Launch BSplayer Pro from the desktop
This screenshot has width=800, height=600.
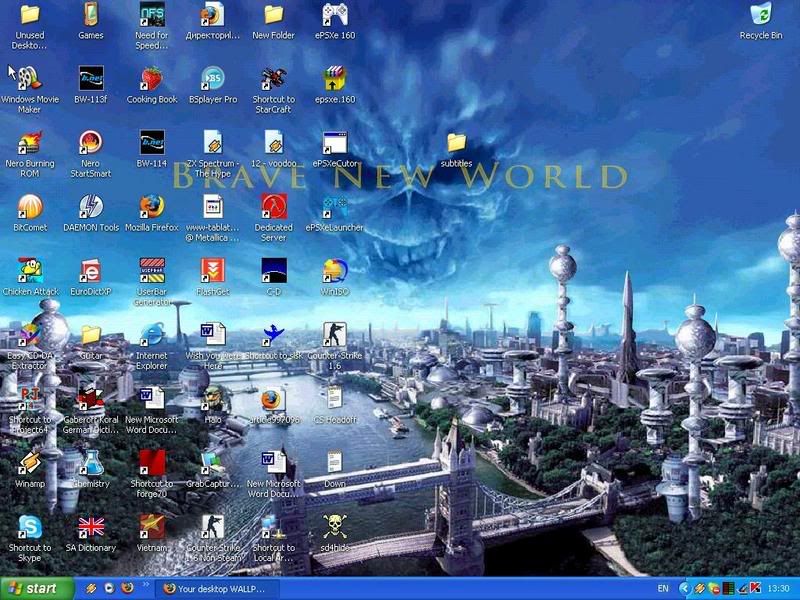pyautogui.click(x=213, y=79)
